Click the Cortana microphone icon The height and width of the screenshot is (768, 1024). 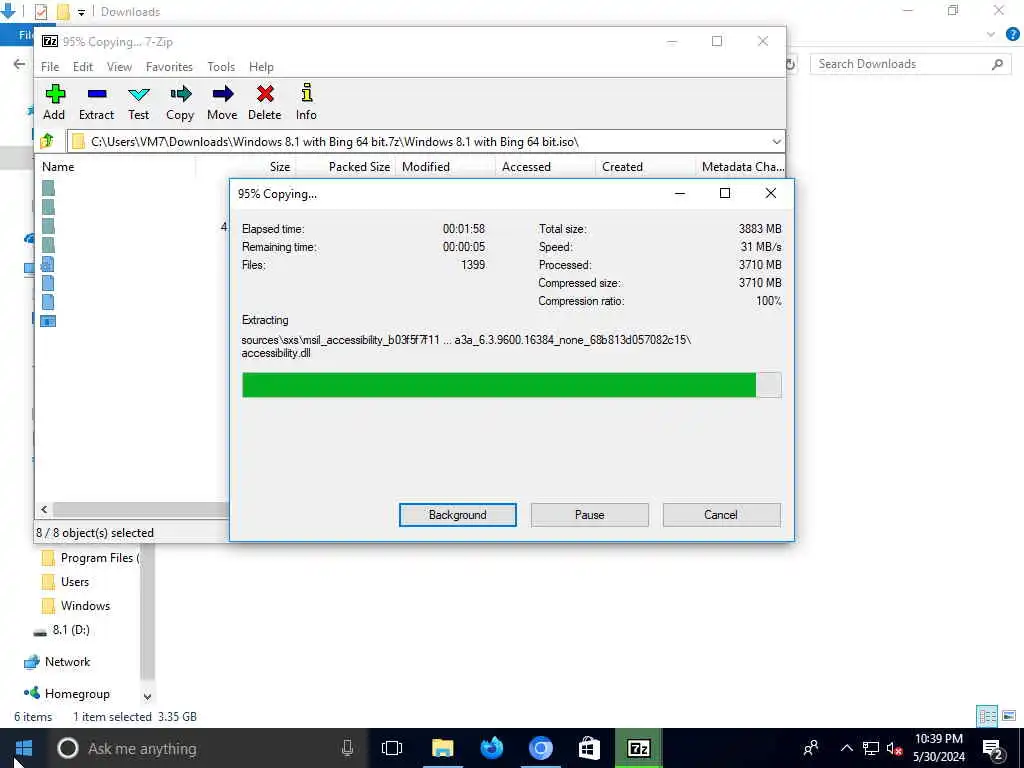(347, 748)
